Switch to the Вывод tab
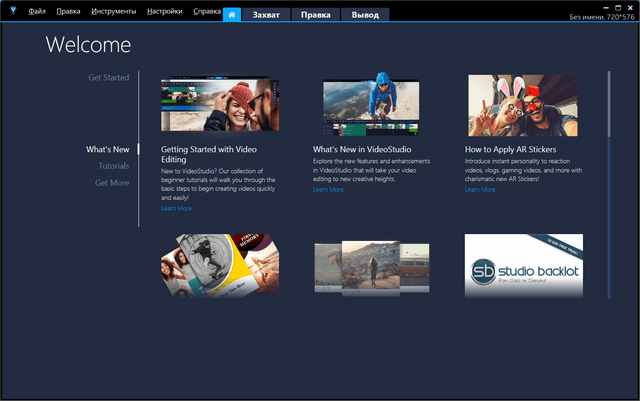640x401 pixels. [x=365, y=15]
